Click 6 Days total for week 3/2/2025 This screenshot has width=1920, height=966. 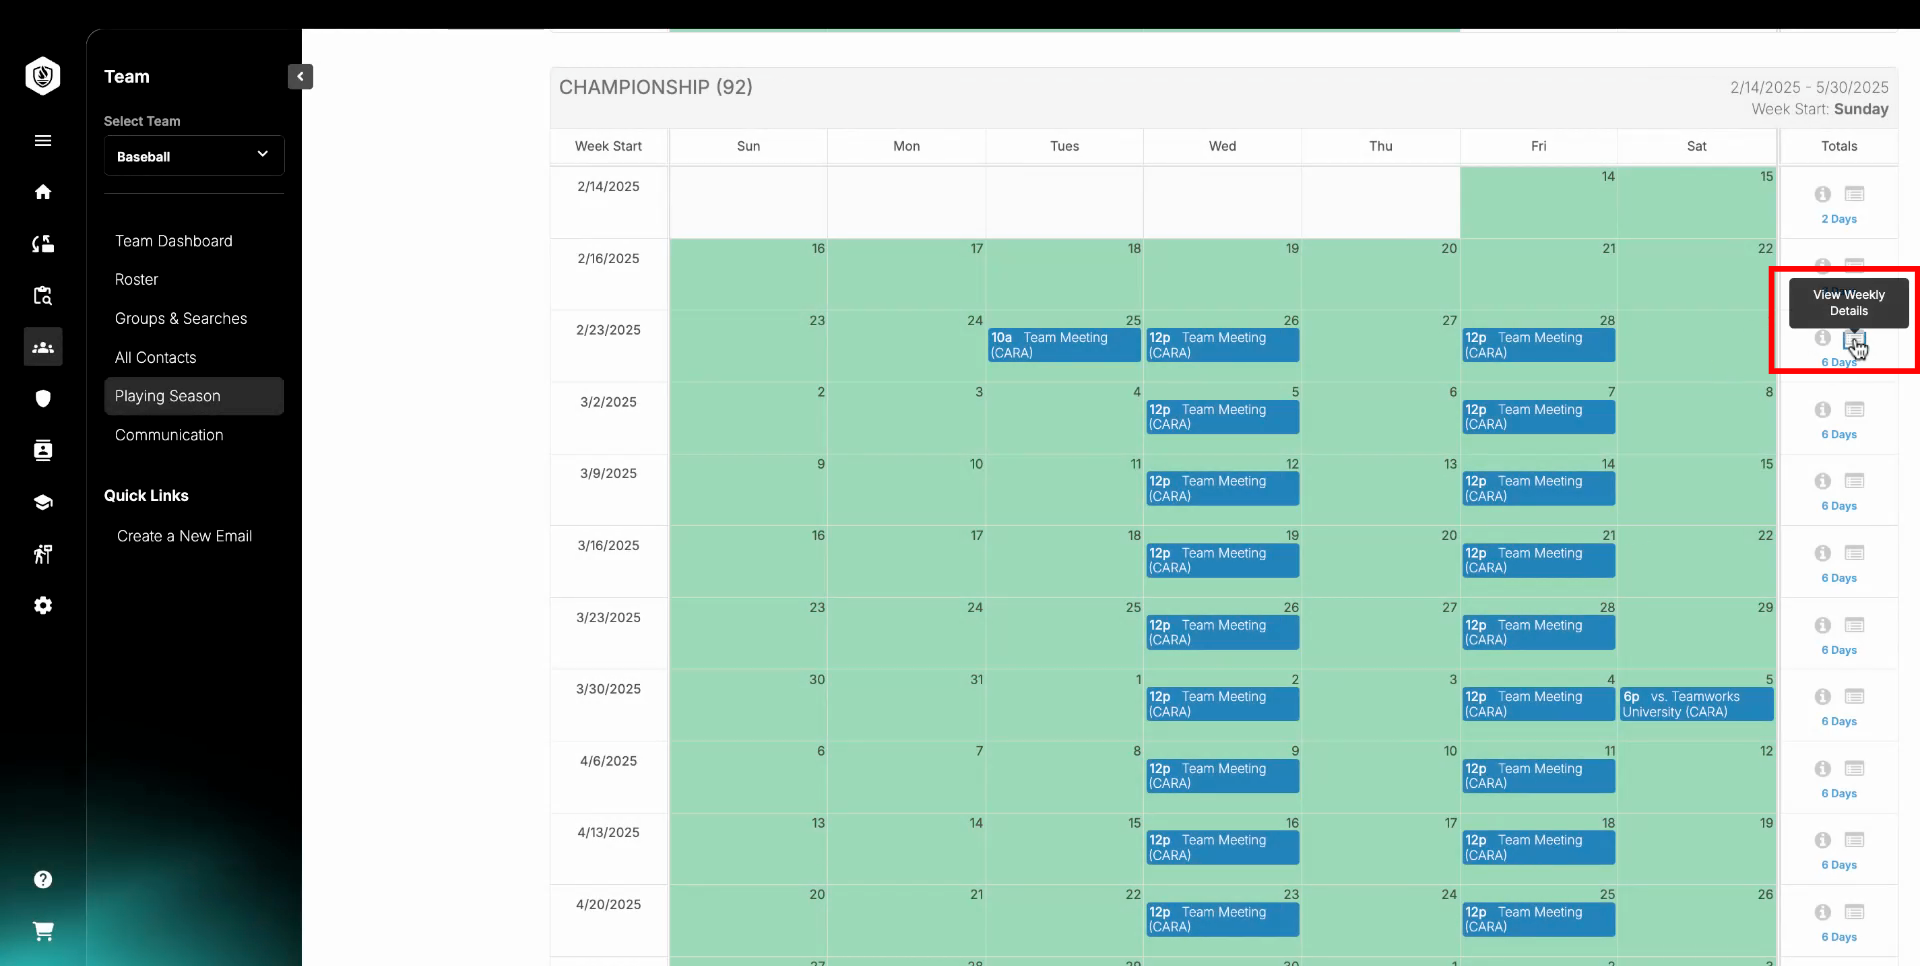(1839, 435)
